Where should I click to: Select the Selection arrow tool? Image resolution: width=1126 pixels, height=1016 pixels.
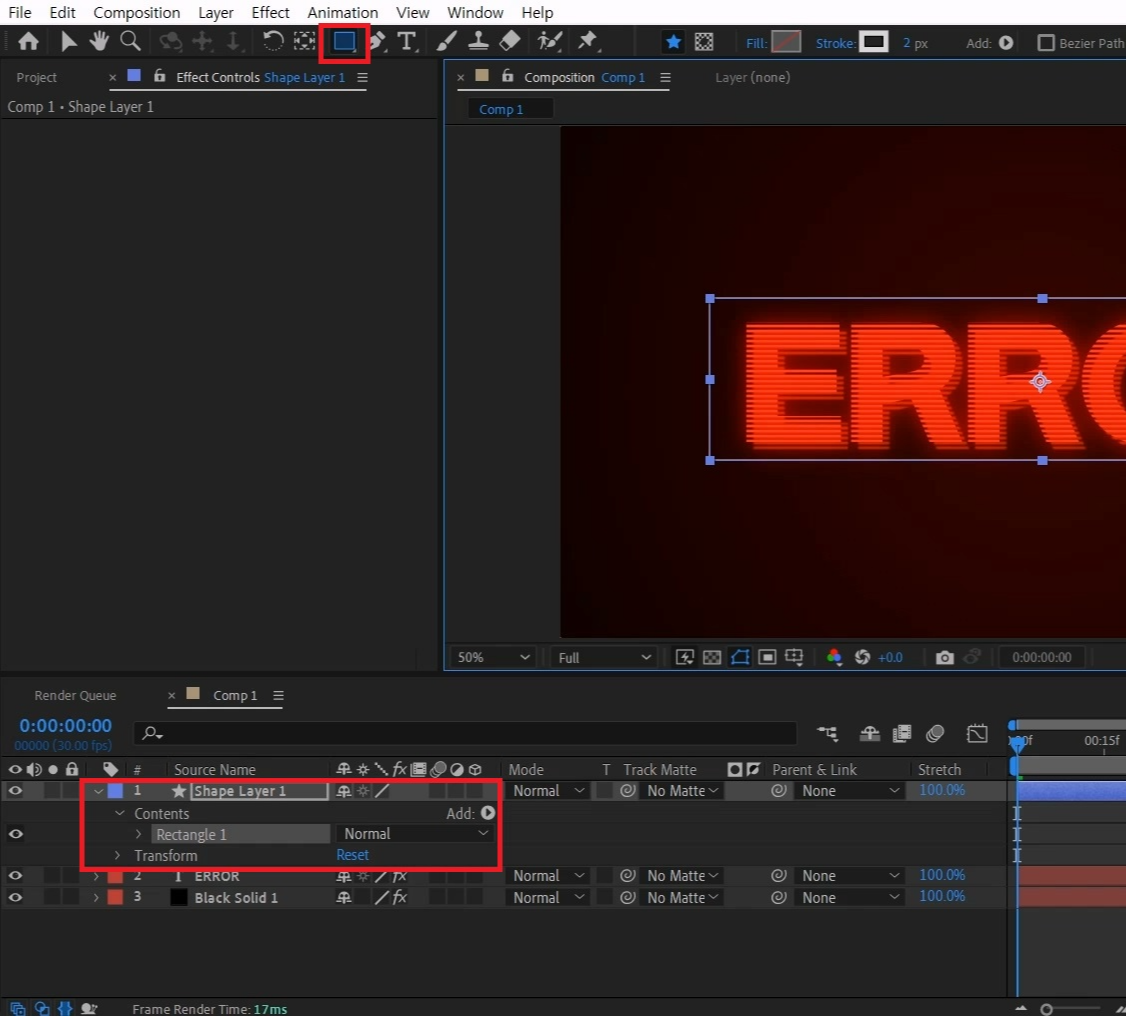68,42
